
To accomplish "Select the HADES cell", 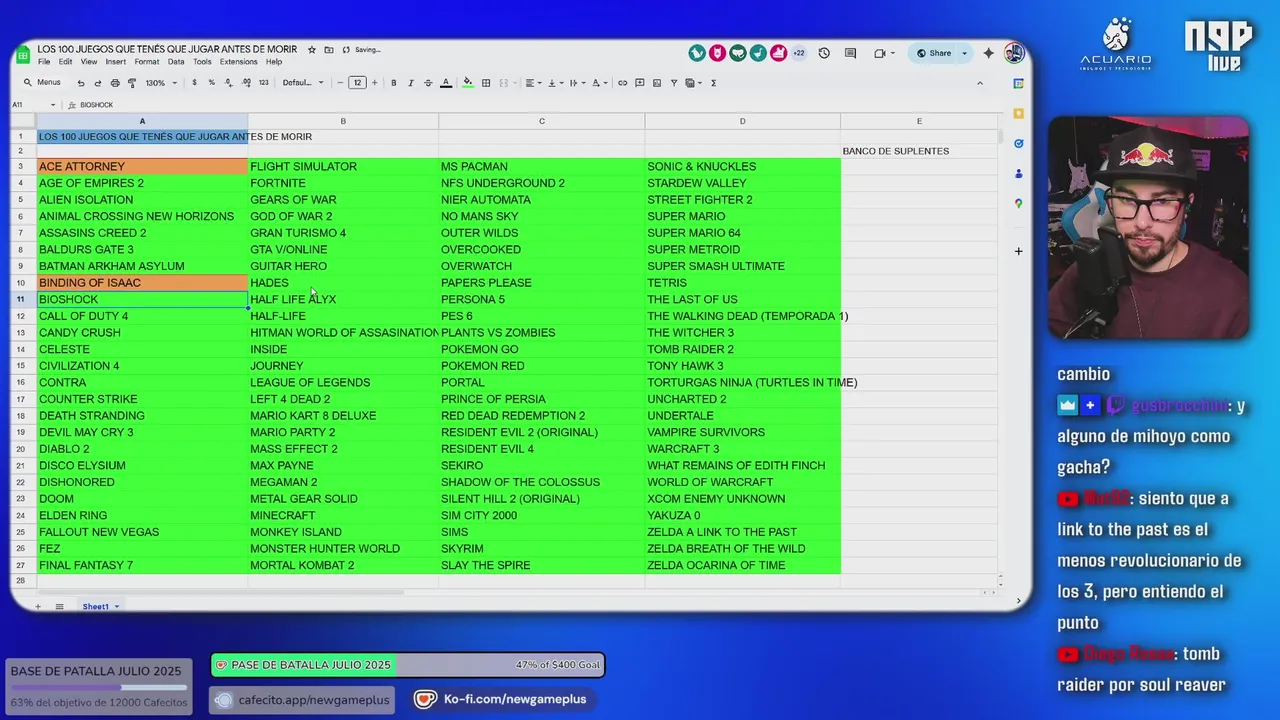I will click(343, 283).
